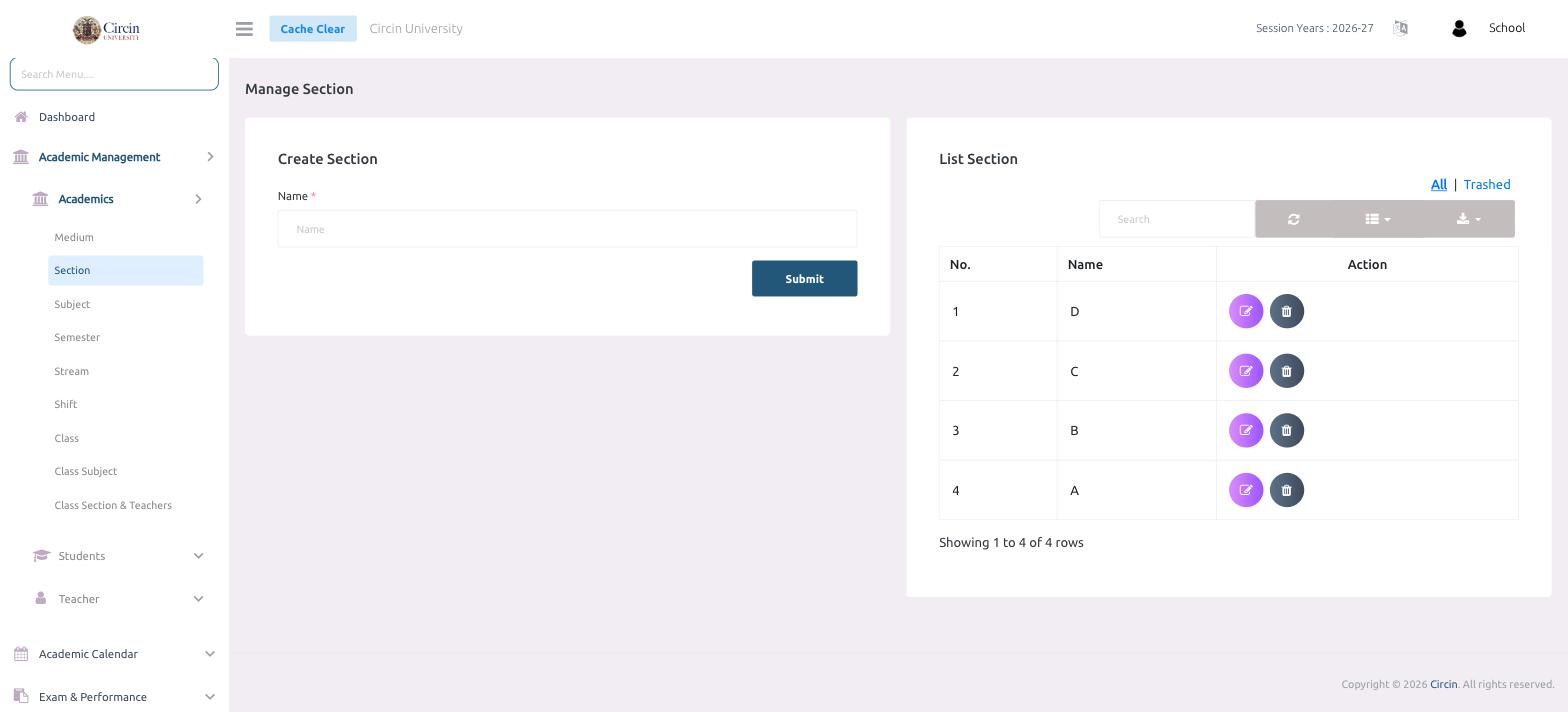Show Trashed sections link
1568x712 pixels.
[x=1487, y=184]
